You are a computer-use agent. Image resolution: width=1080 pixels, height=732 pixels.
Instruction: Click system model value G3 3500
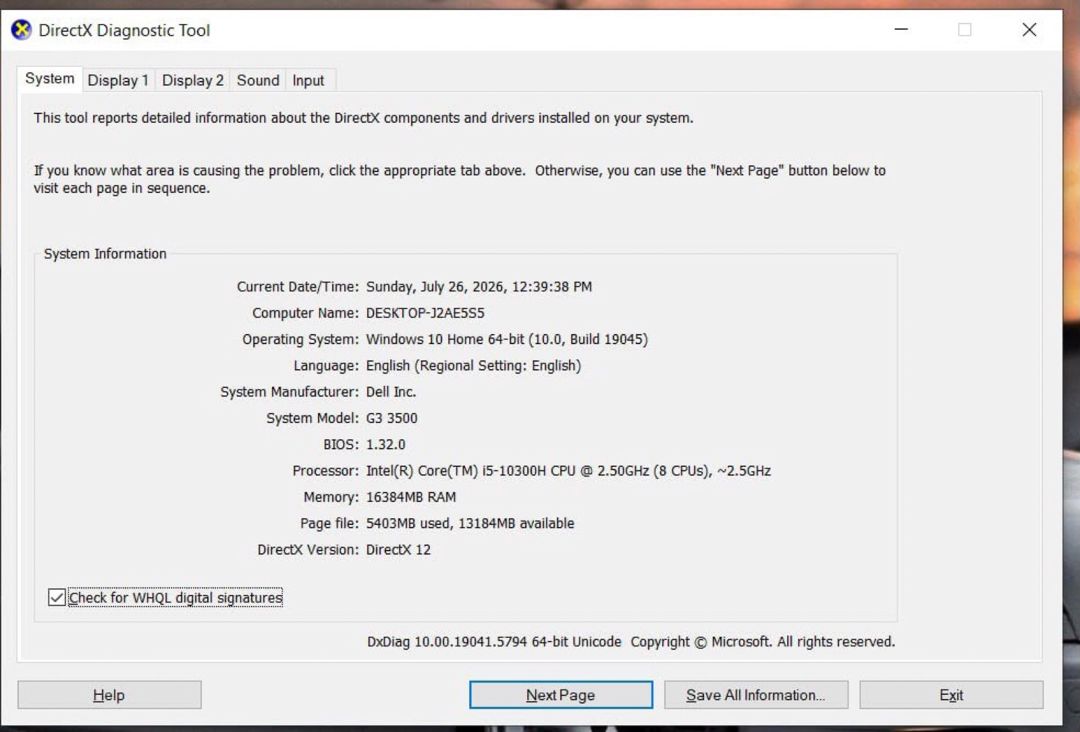[391, 418]
